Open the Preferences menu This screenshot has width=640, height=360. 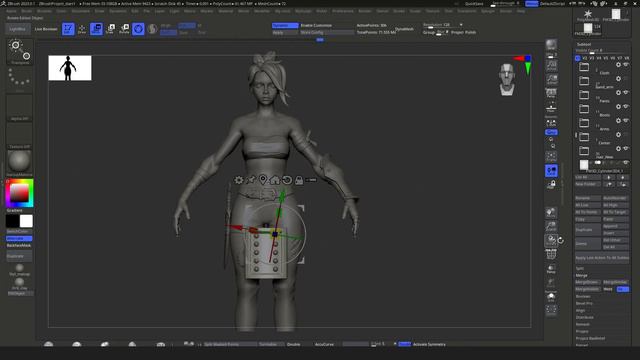[343, 11]
